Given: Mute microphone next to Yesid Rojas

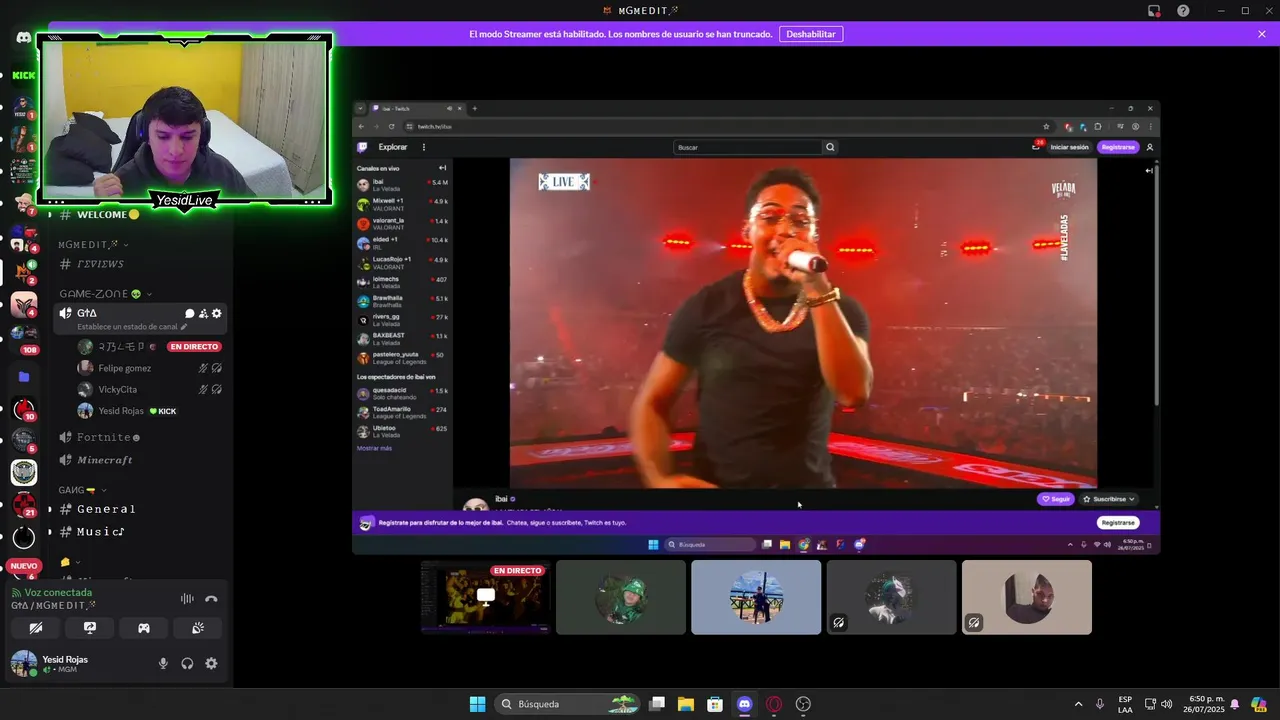Looking at the screenshot, I should click(163, 663).
